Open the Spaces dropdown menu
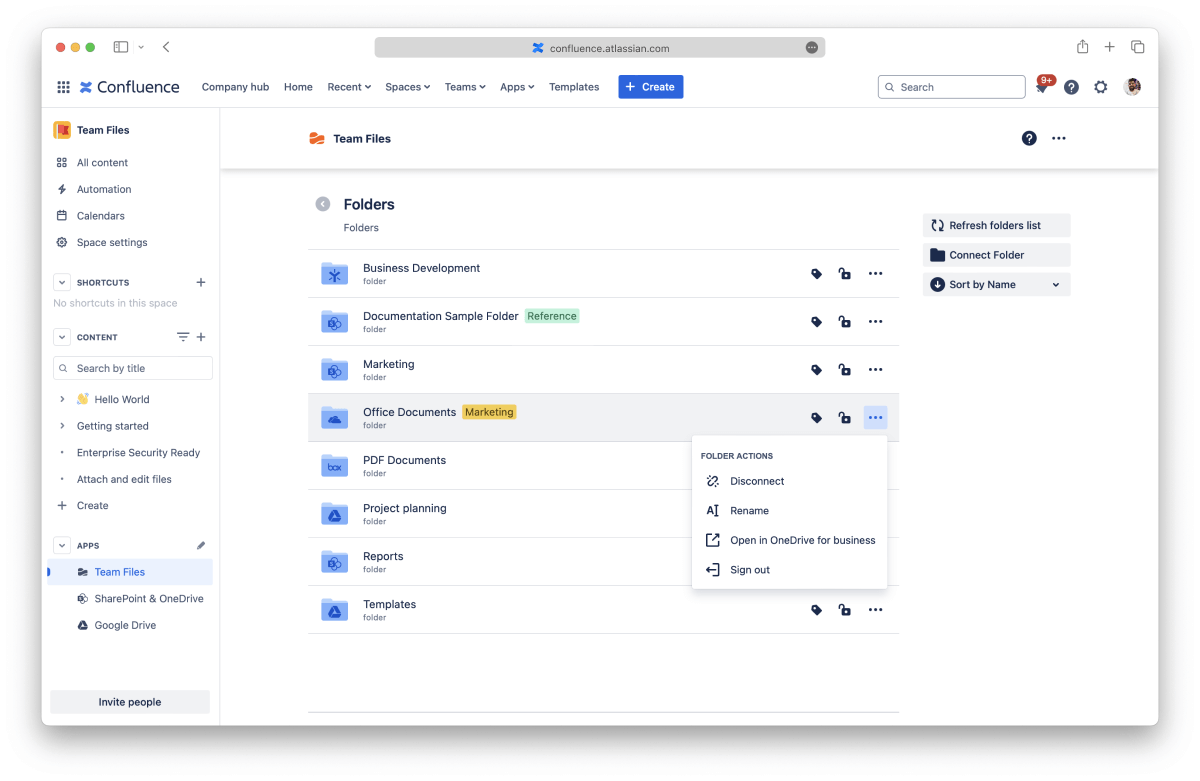Viewport: 1200px width, 781px height. (x=408, y=87)
